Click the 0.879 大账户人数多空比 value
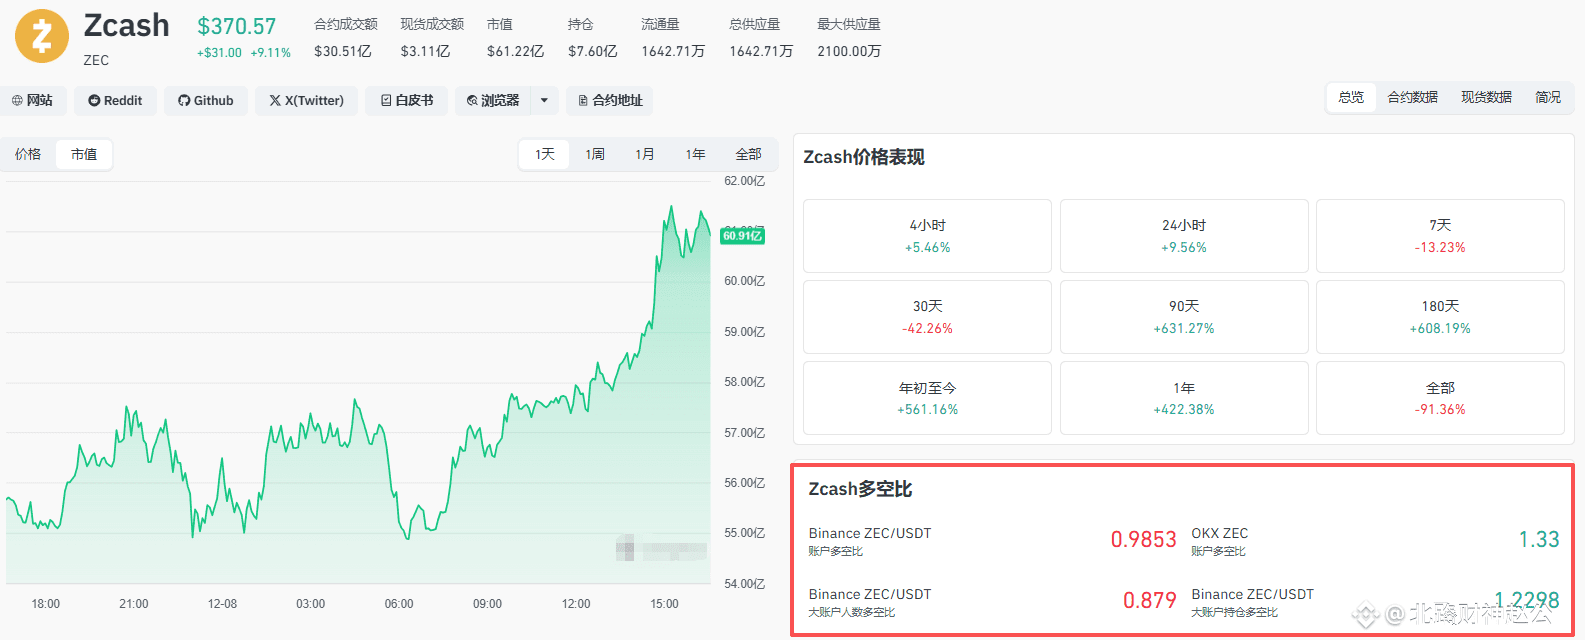Image resolution: width=1585 pixels, height=640 pixels. coord(1149,600)
